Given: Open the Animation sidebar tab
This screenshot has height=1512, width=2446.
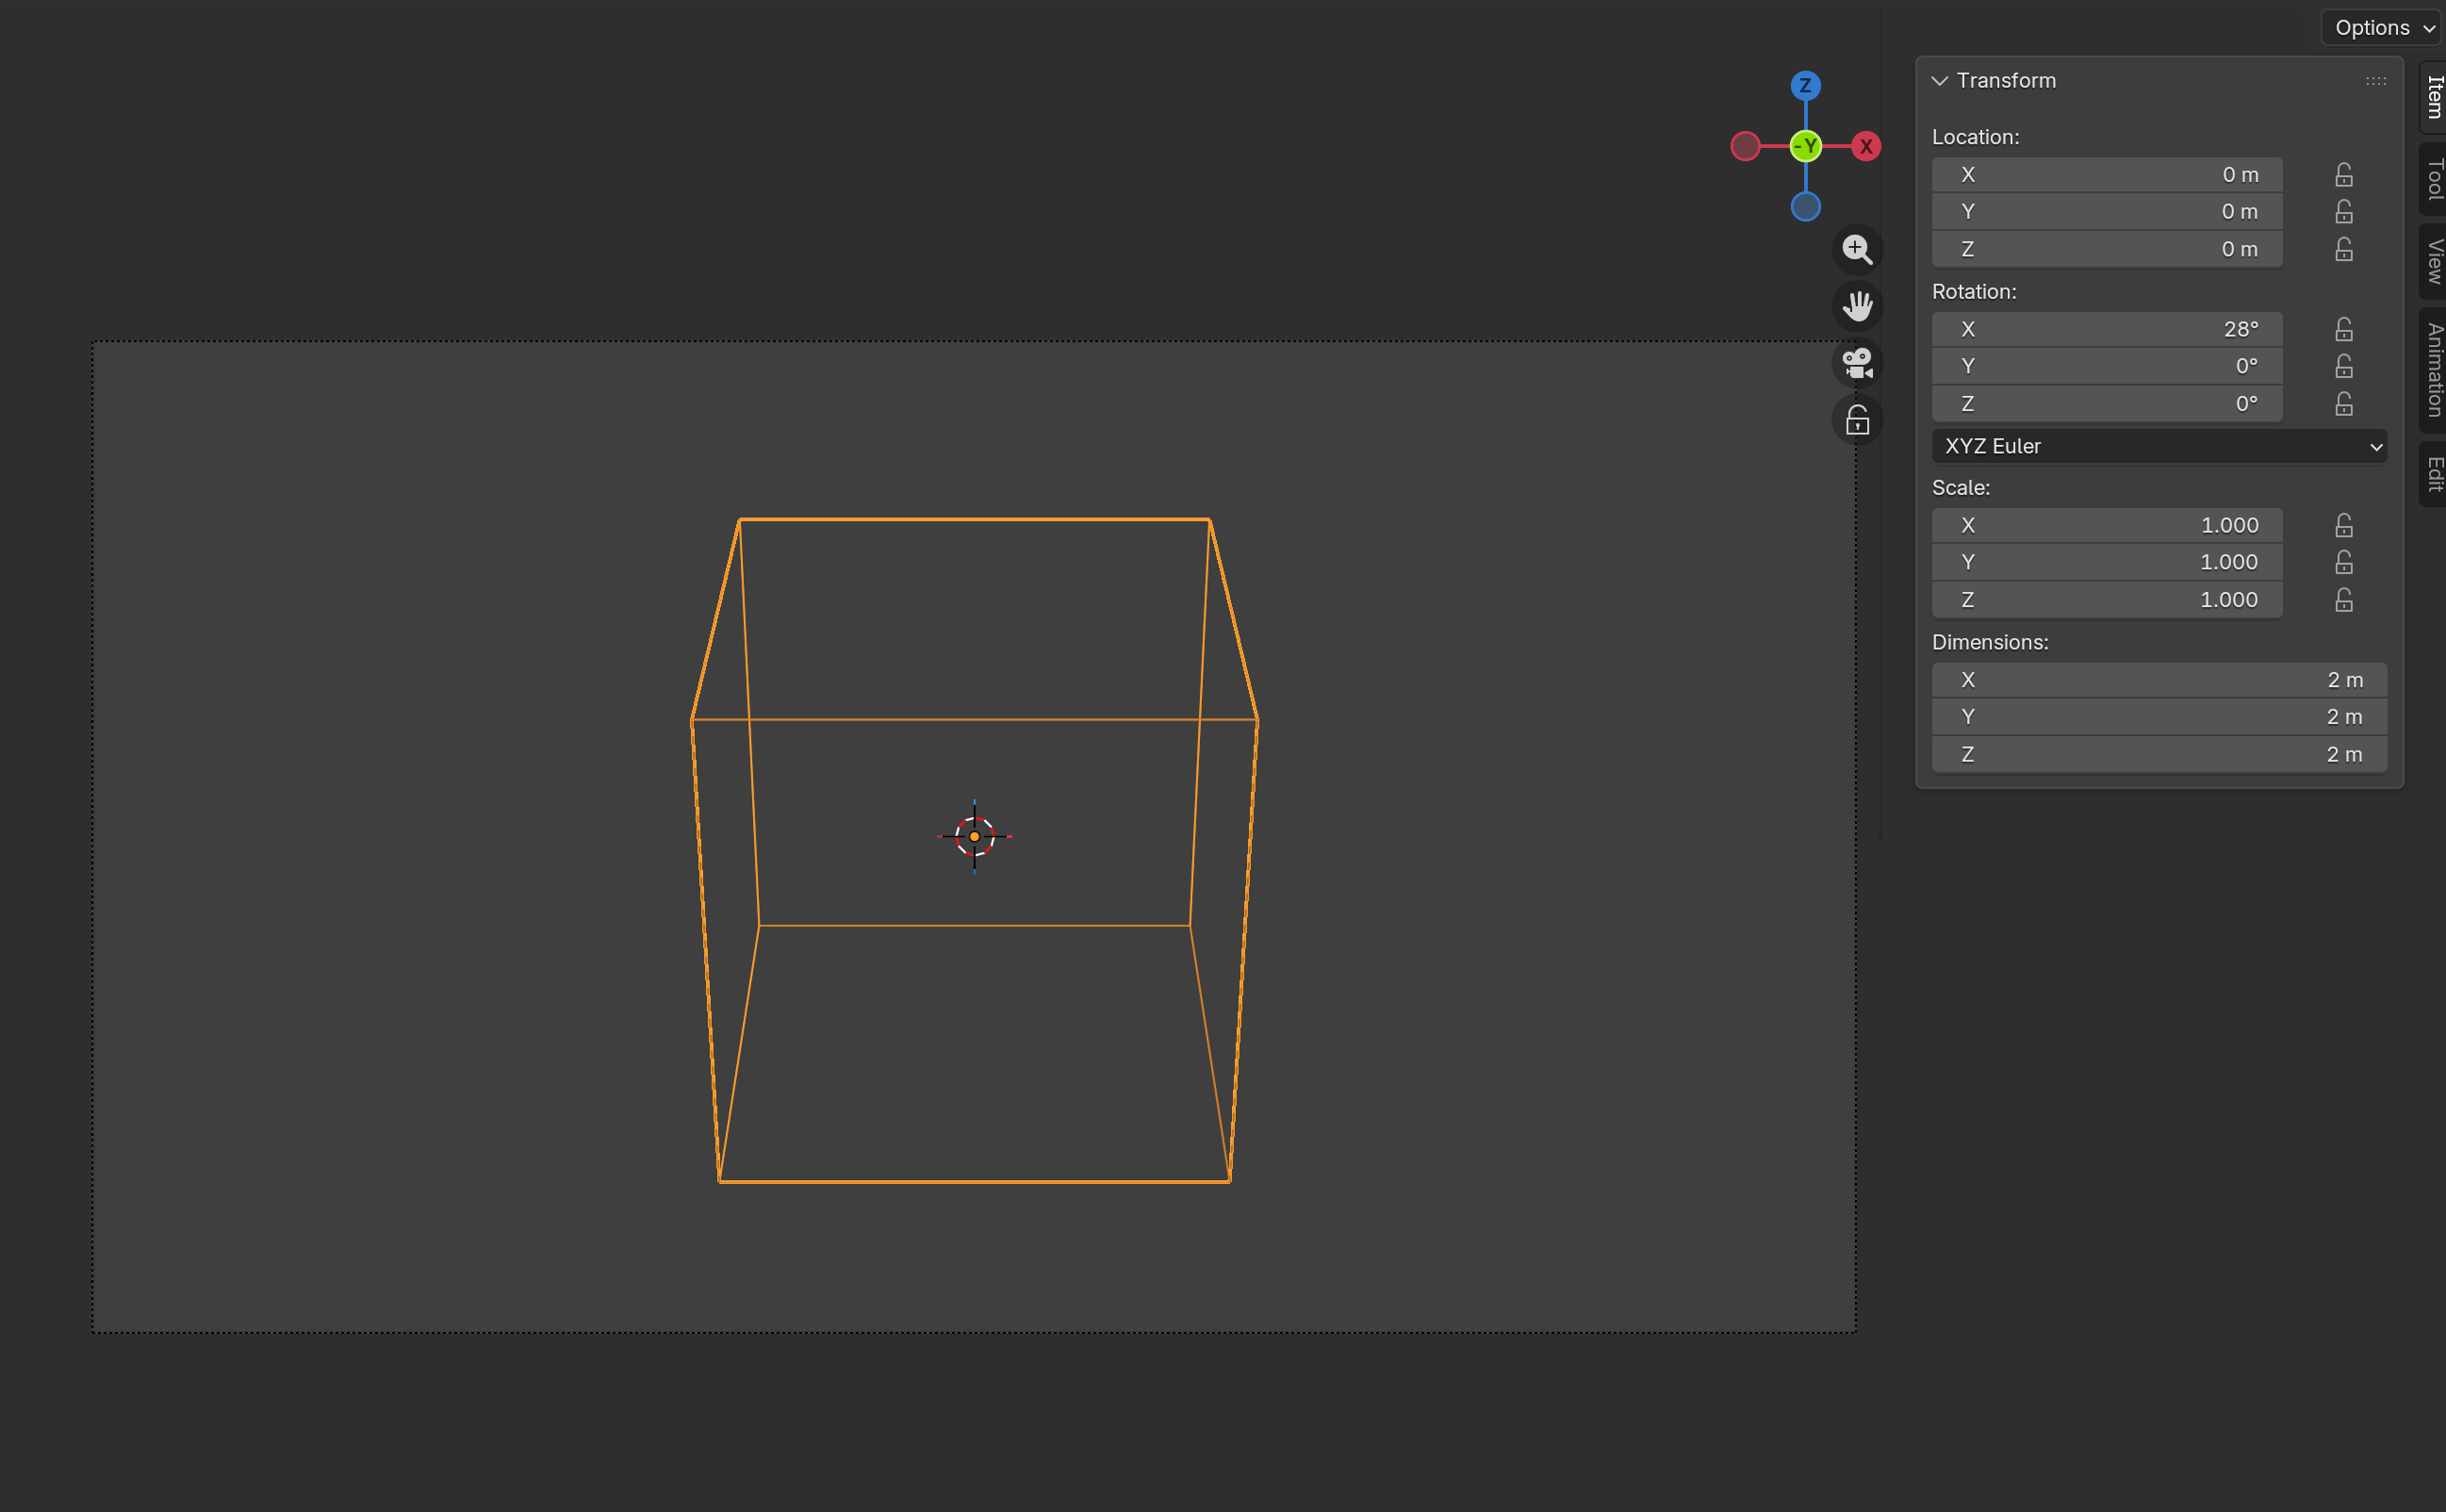Looking at the screenshot, I should pos(2434,370).
